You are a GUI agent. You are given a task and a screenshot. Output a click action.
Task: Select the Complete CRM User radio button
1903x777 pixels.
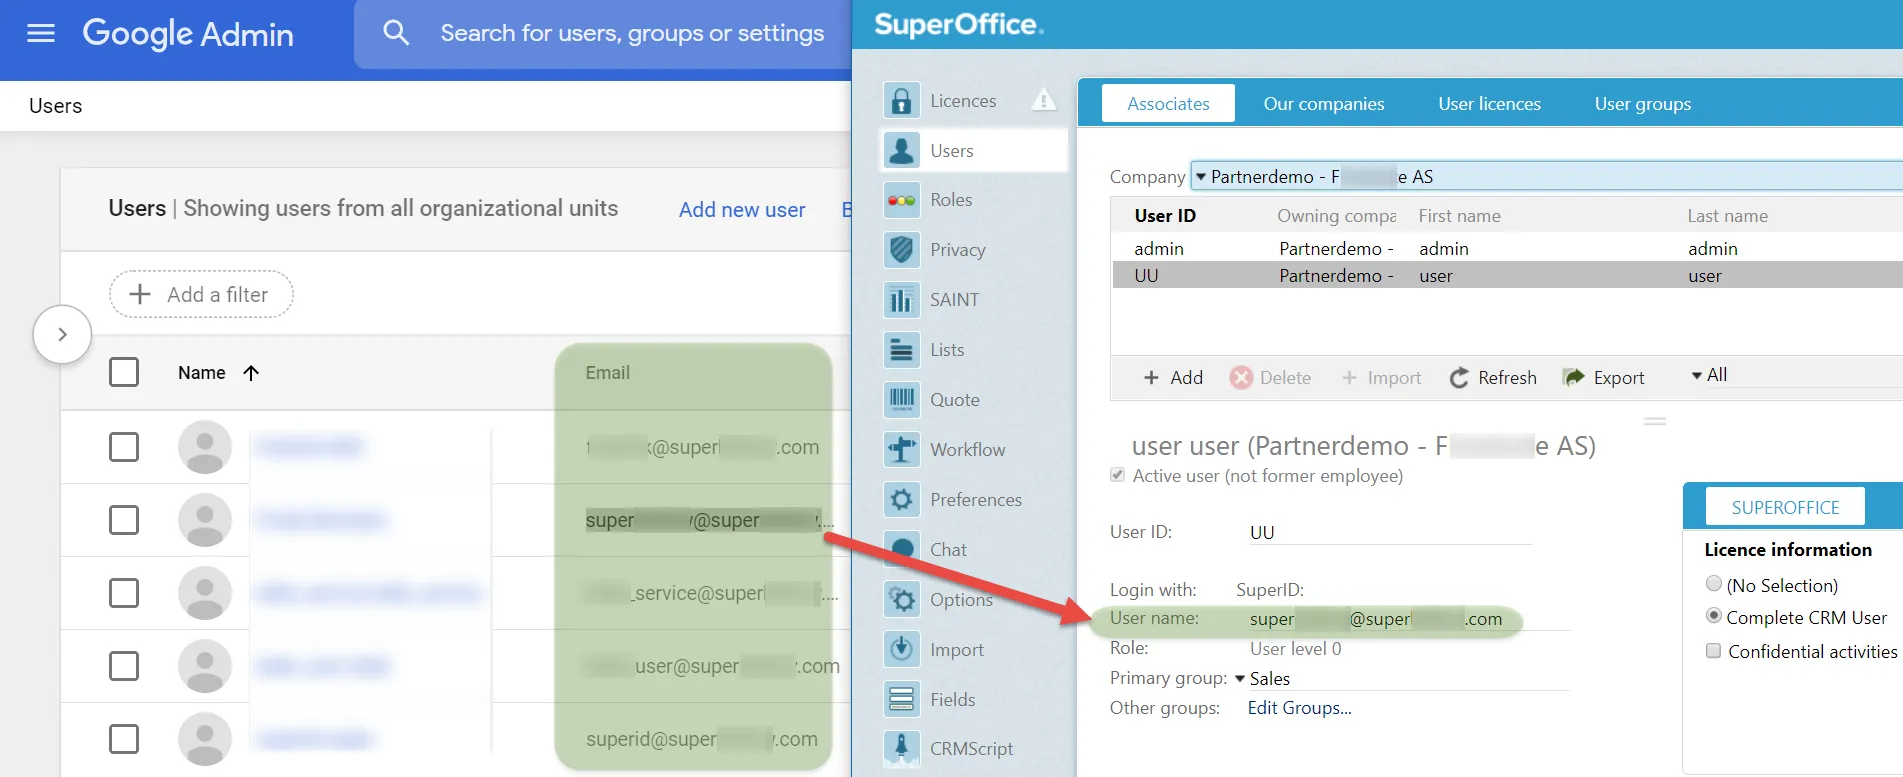point(1714,616)
